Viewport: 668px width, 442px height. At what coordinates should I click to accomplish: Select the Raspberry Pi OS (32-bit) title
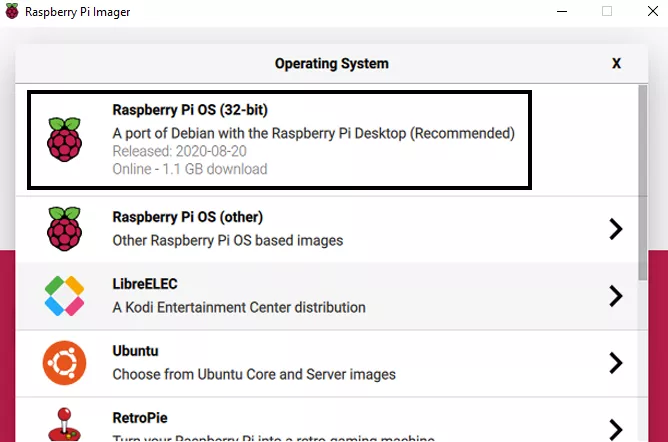[x=190, y=109]
